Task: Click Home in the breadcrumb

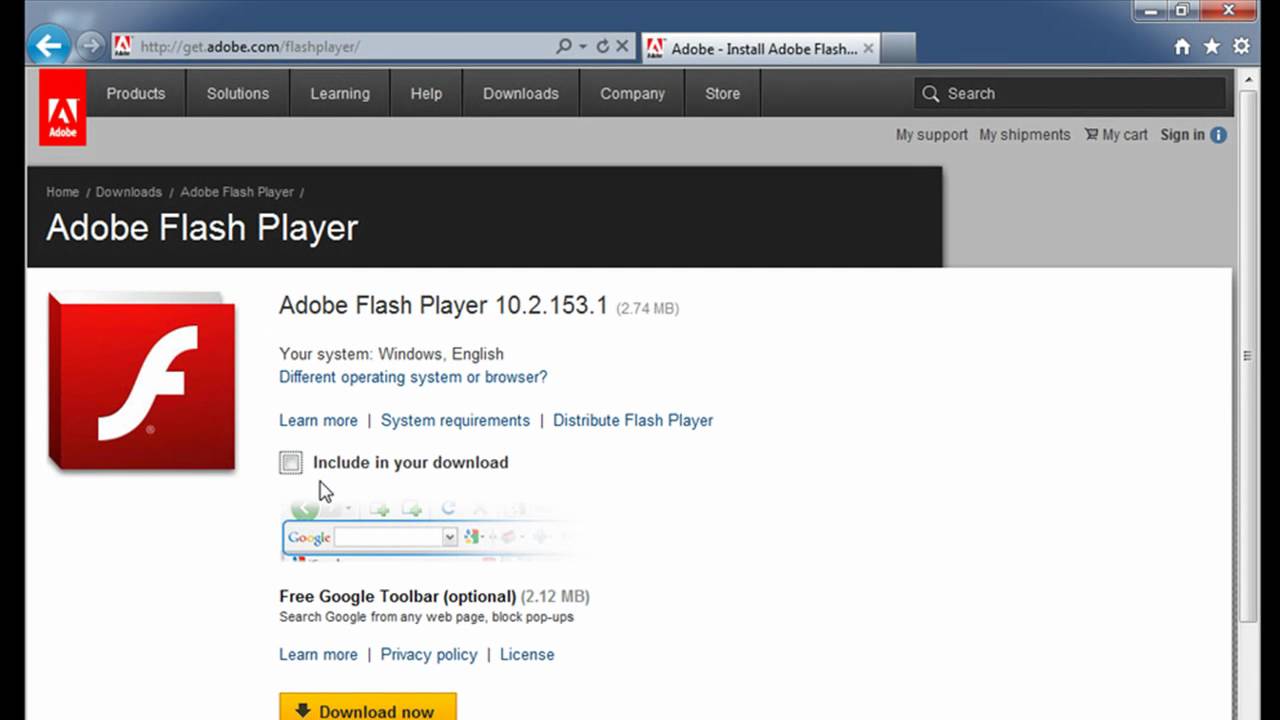Action: [62, 192]
